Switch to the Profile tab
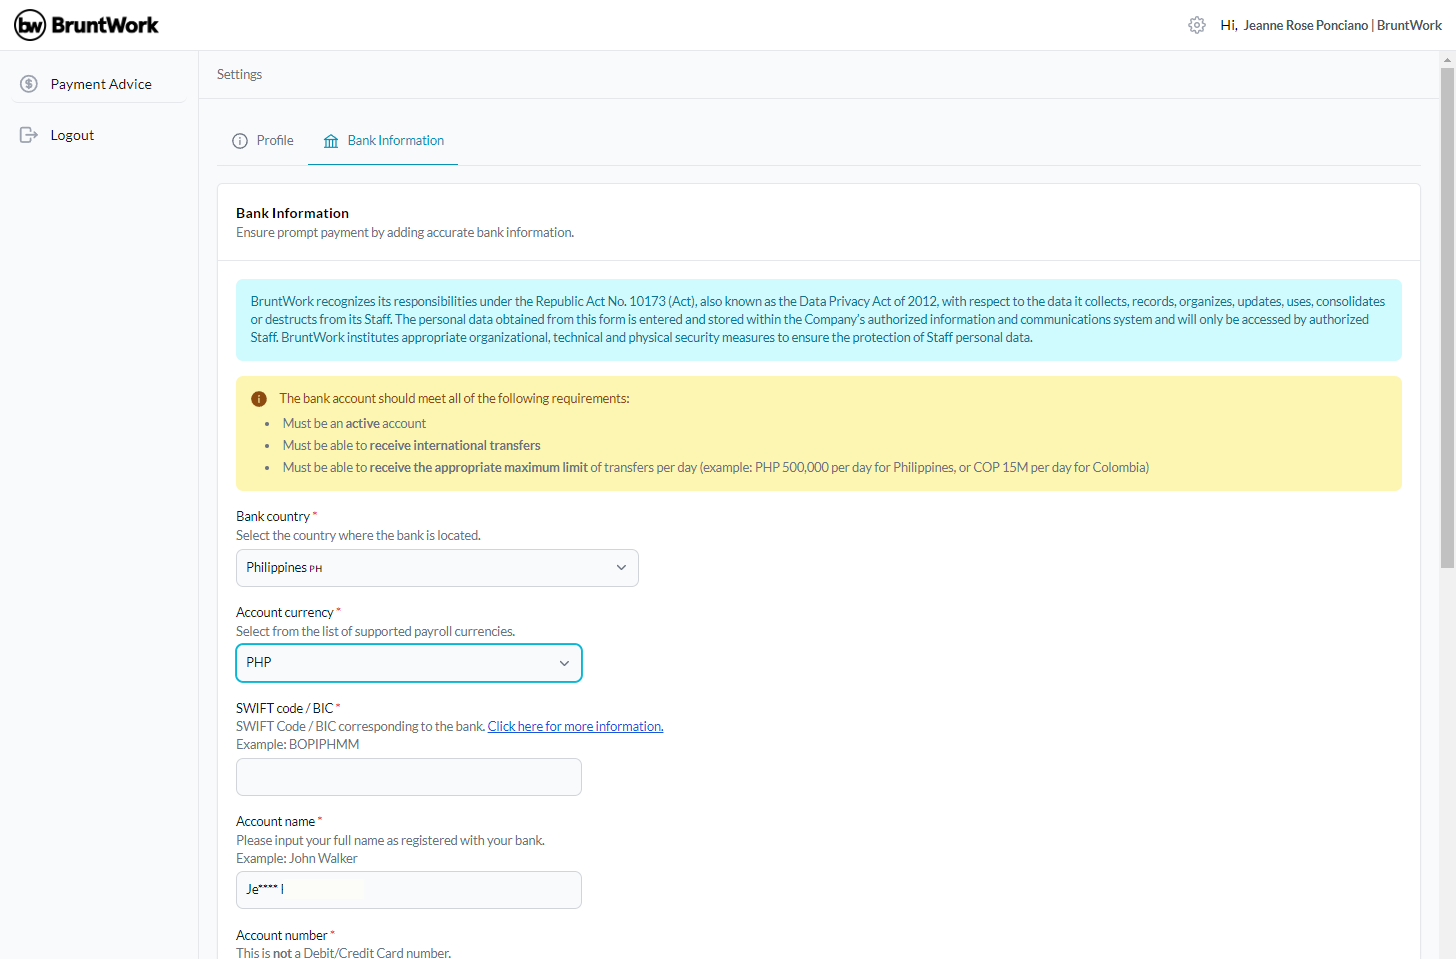The image size is (1456, 959). coord(263,141)
